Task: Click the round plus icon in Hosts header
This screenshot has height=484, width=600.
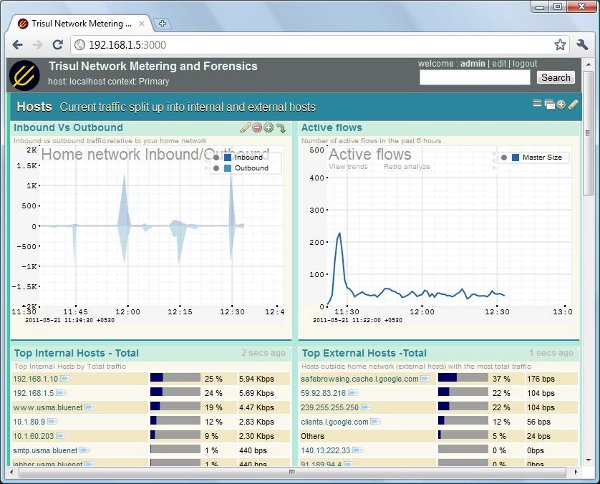Action: (561, 104)
